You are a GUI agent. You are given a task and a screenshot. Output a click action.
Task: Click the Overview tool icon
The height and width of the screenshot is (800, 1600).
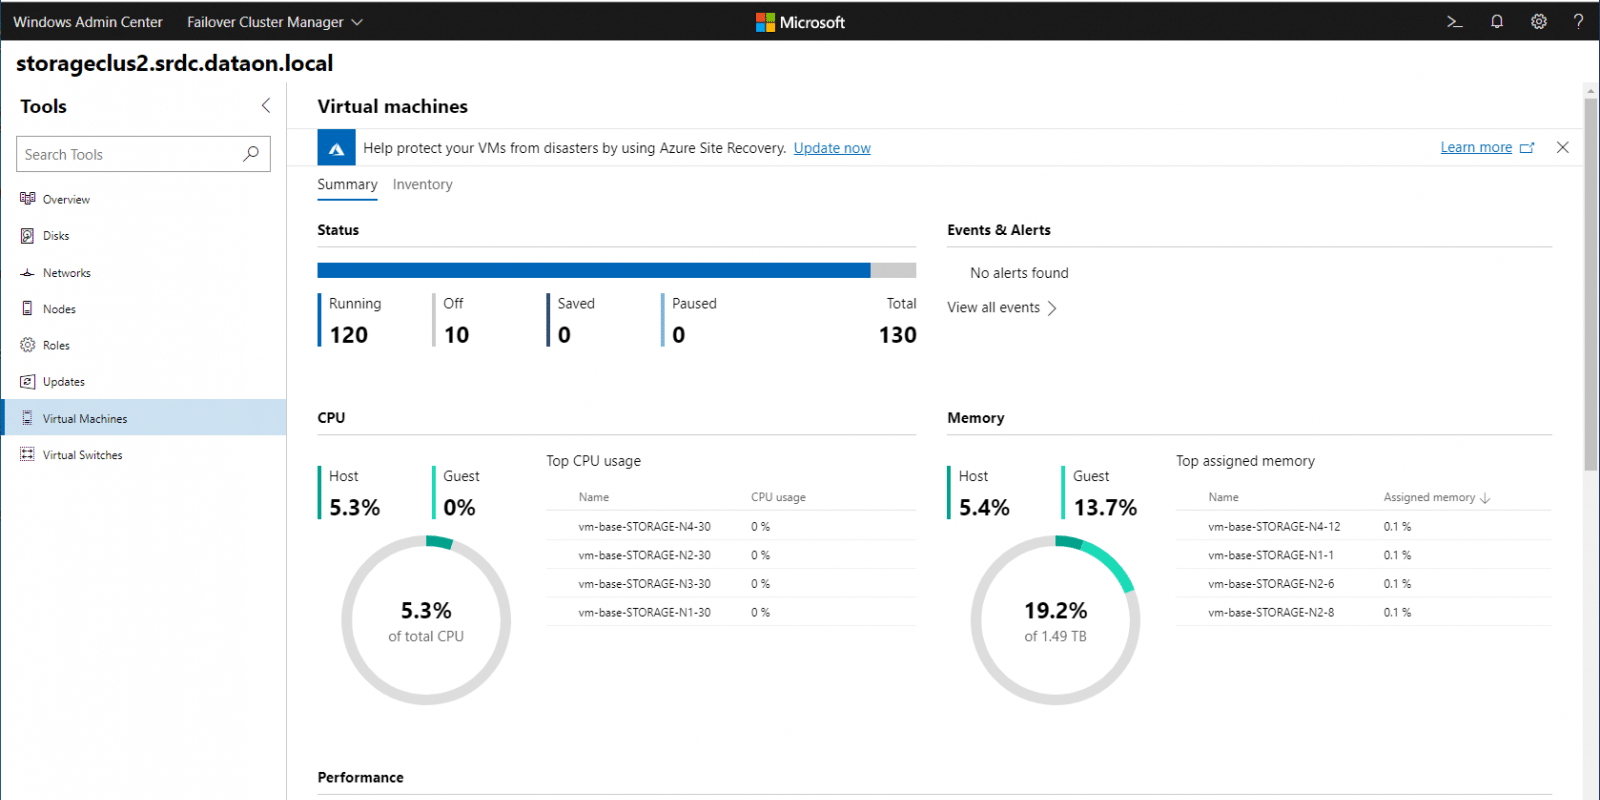pos(27,198)
